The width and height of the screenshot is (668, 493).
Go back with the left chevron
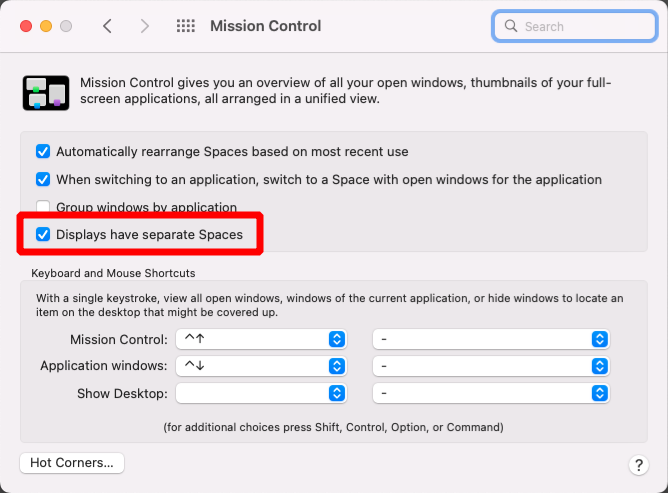coord(107,26)
